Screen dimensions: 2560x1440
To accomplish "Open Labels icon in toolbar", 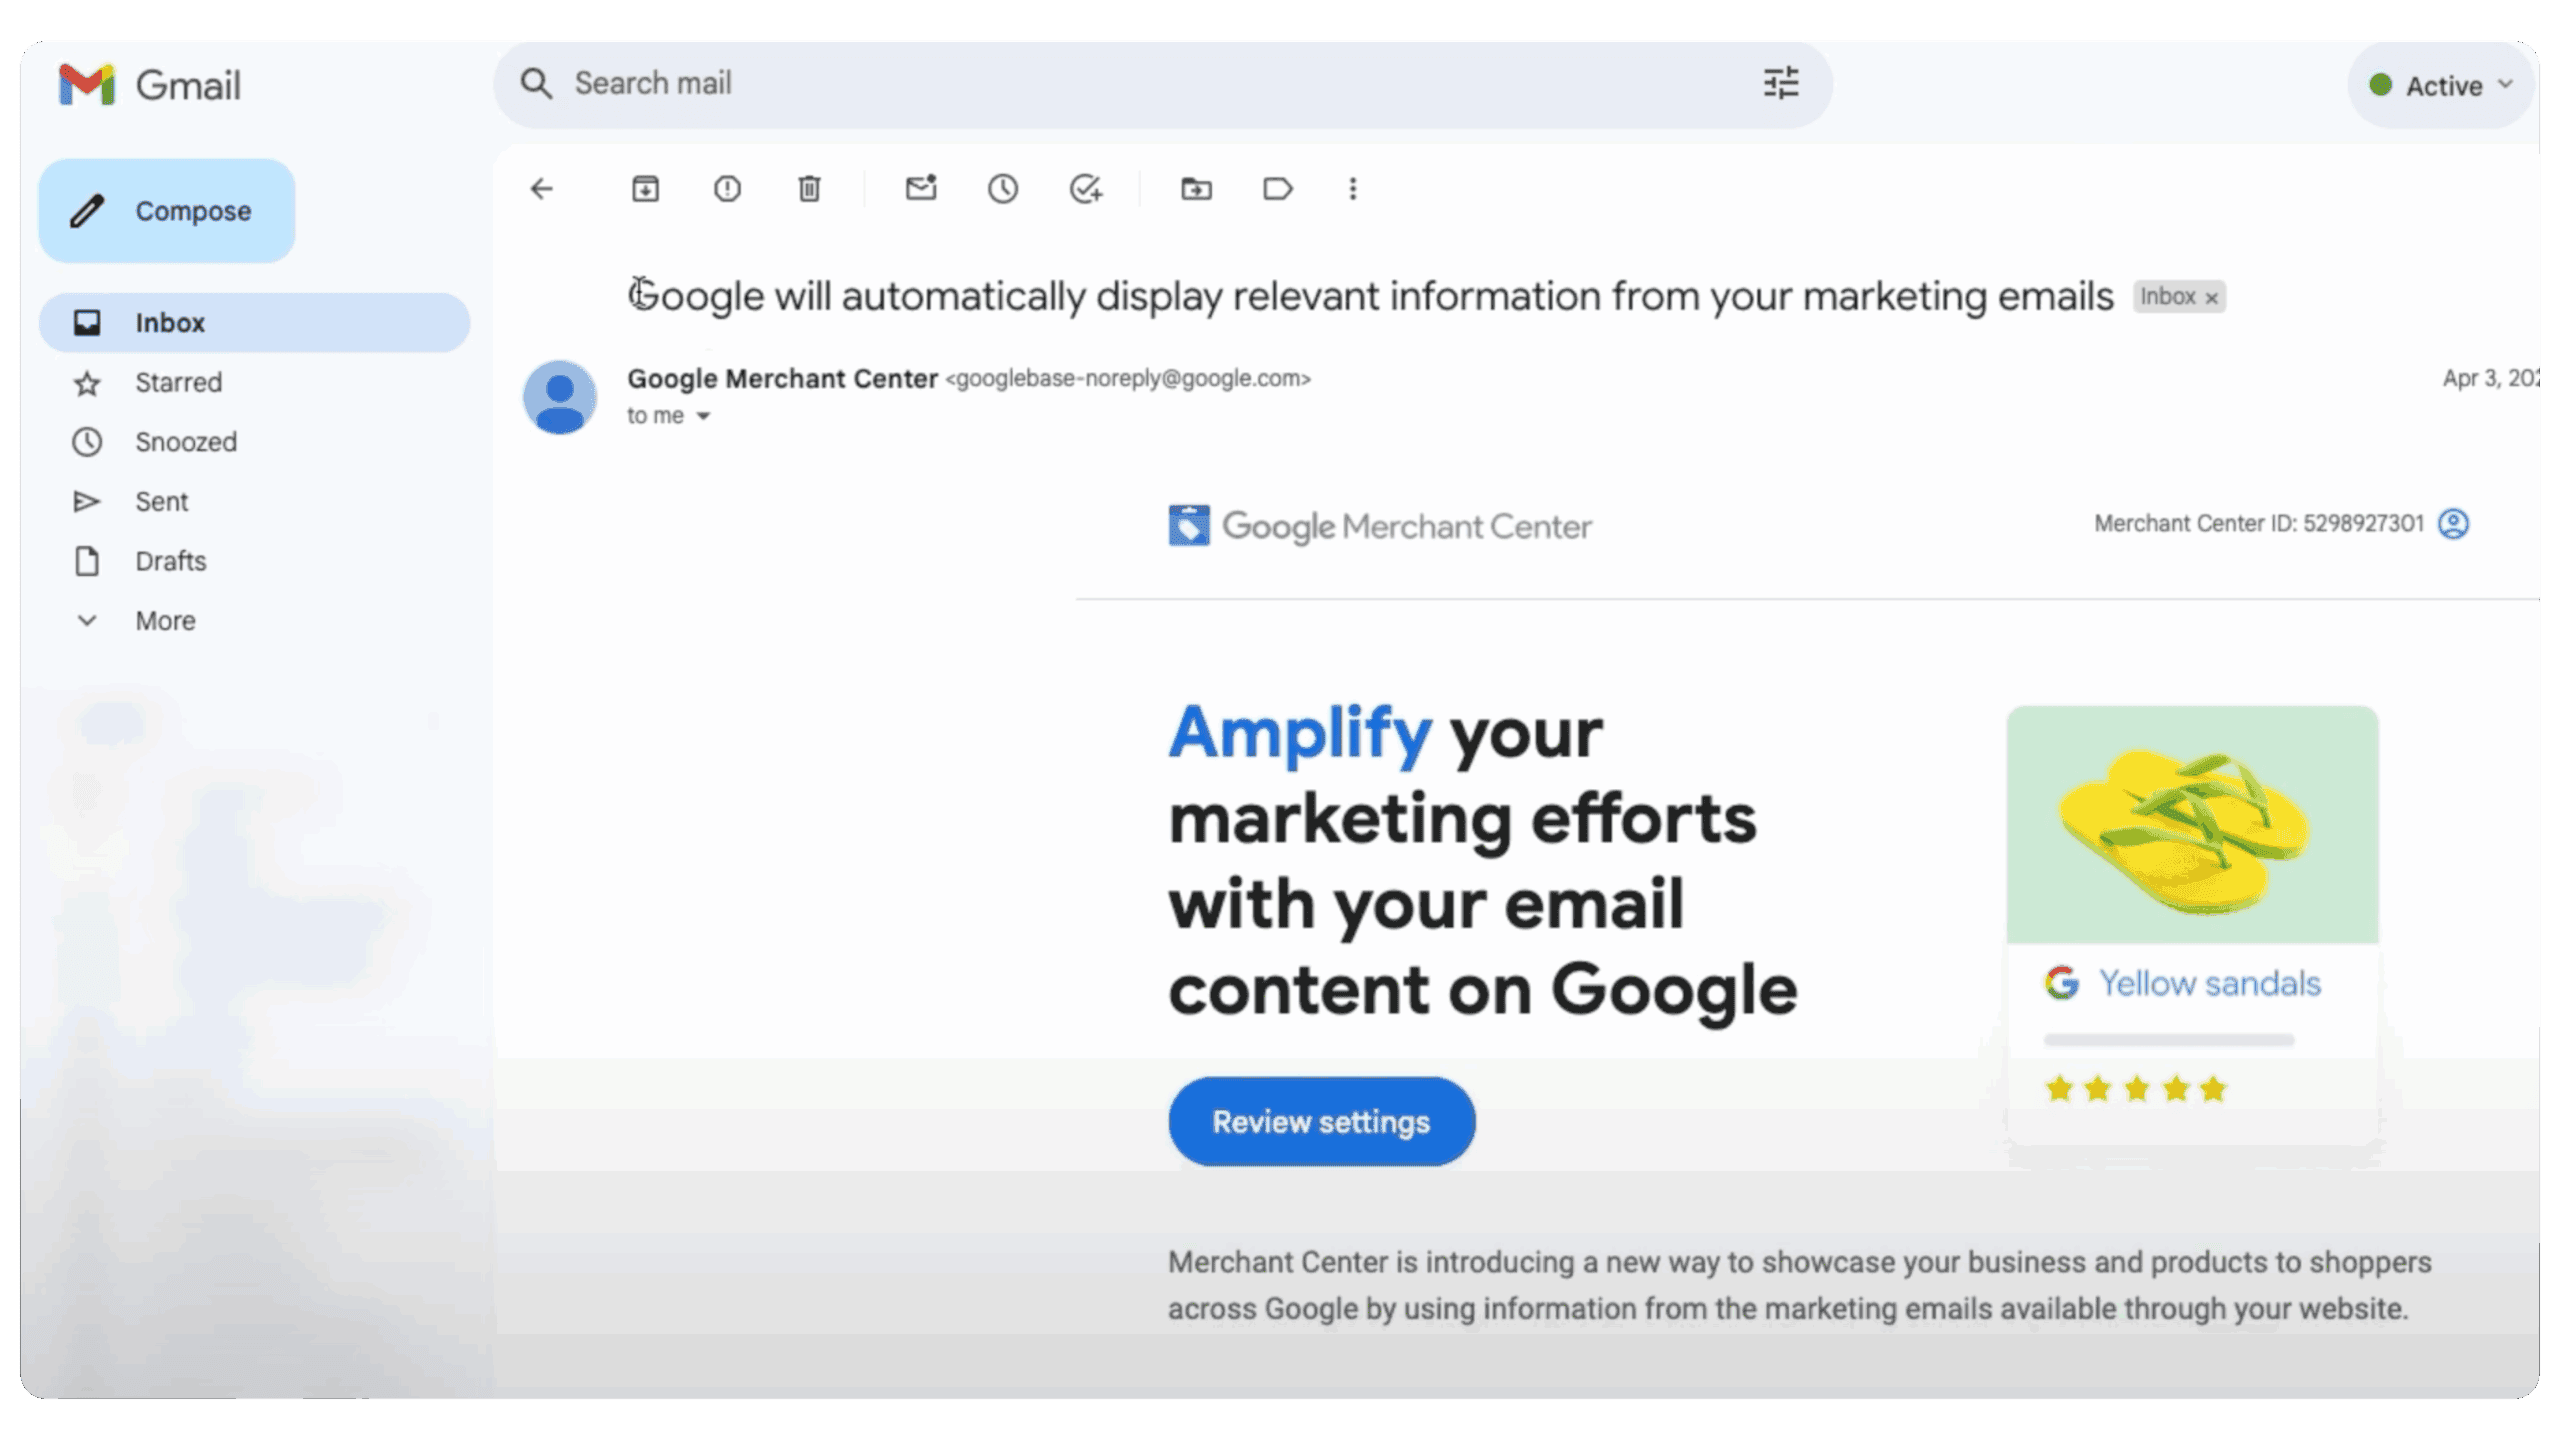I will coord(1277,189).
